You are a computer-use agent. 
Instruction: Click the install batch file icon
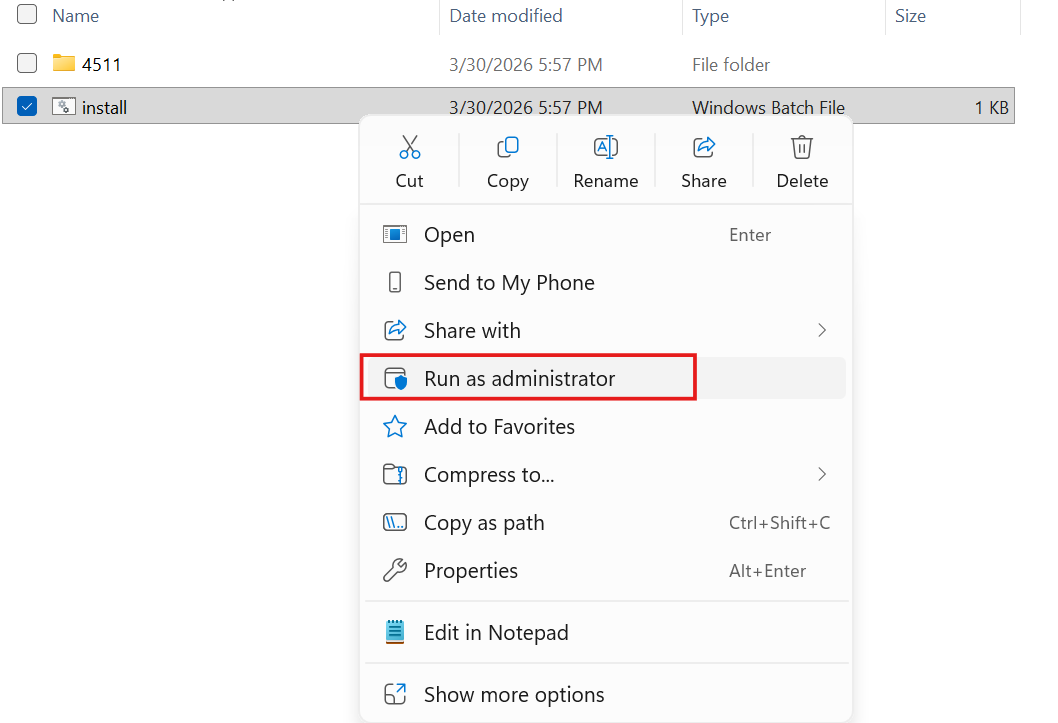(x=64, y=107)
